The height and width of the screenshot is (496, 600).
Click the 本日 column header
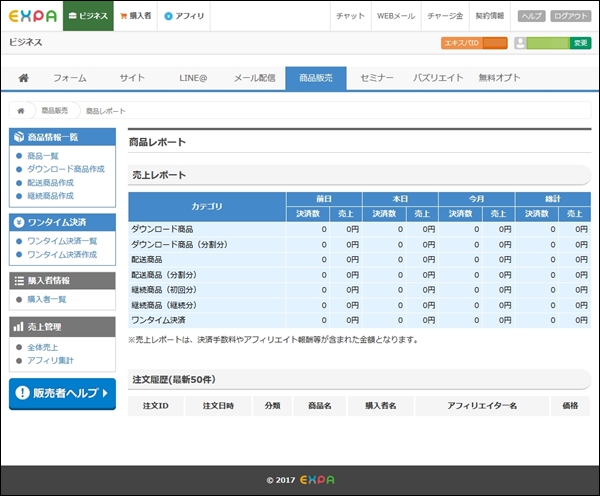(x=400, y=199)
